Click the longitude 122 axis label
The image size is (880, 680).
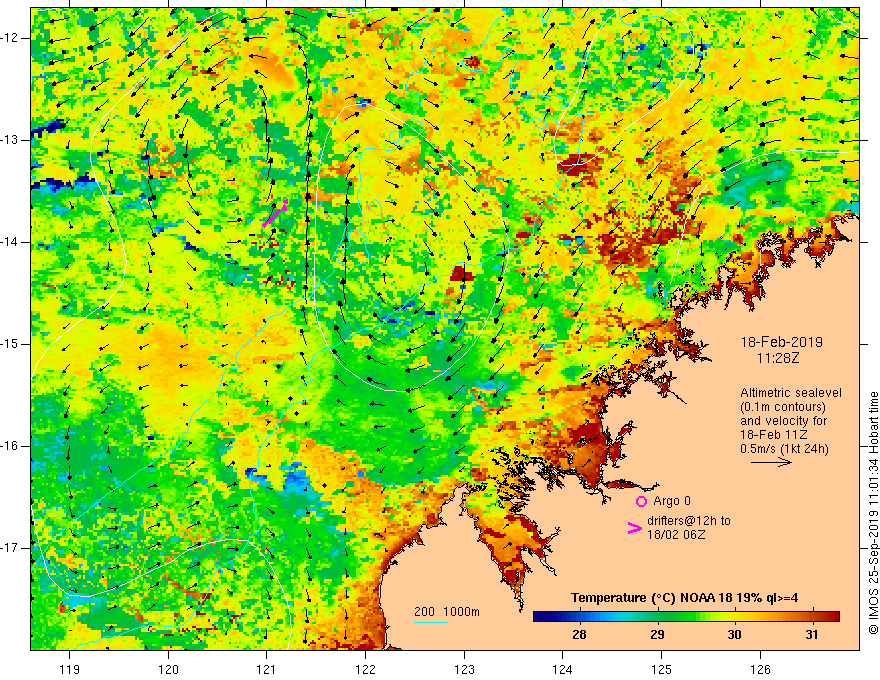[x=365, y=669]
